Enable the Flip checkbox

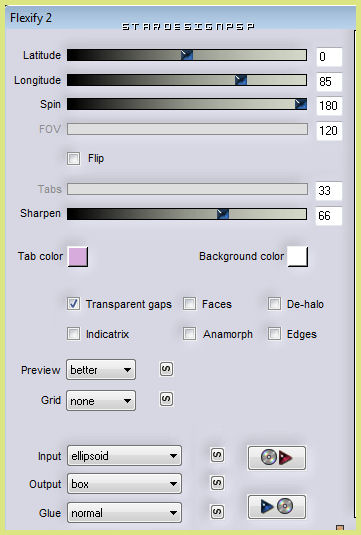point(73,159)
